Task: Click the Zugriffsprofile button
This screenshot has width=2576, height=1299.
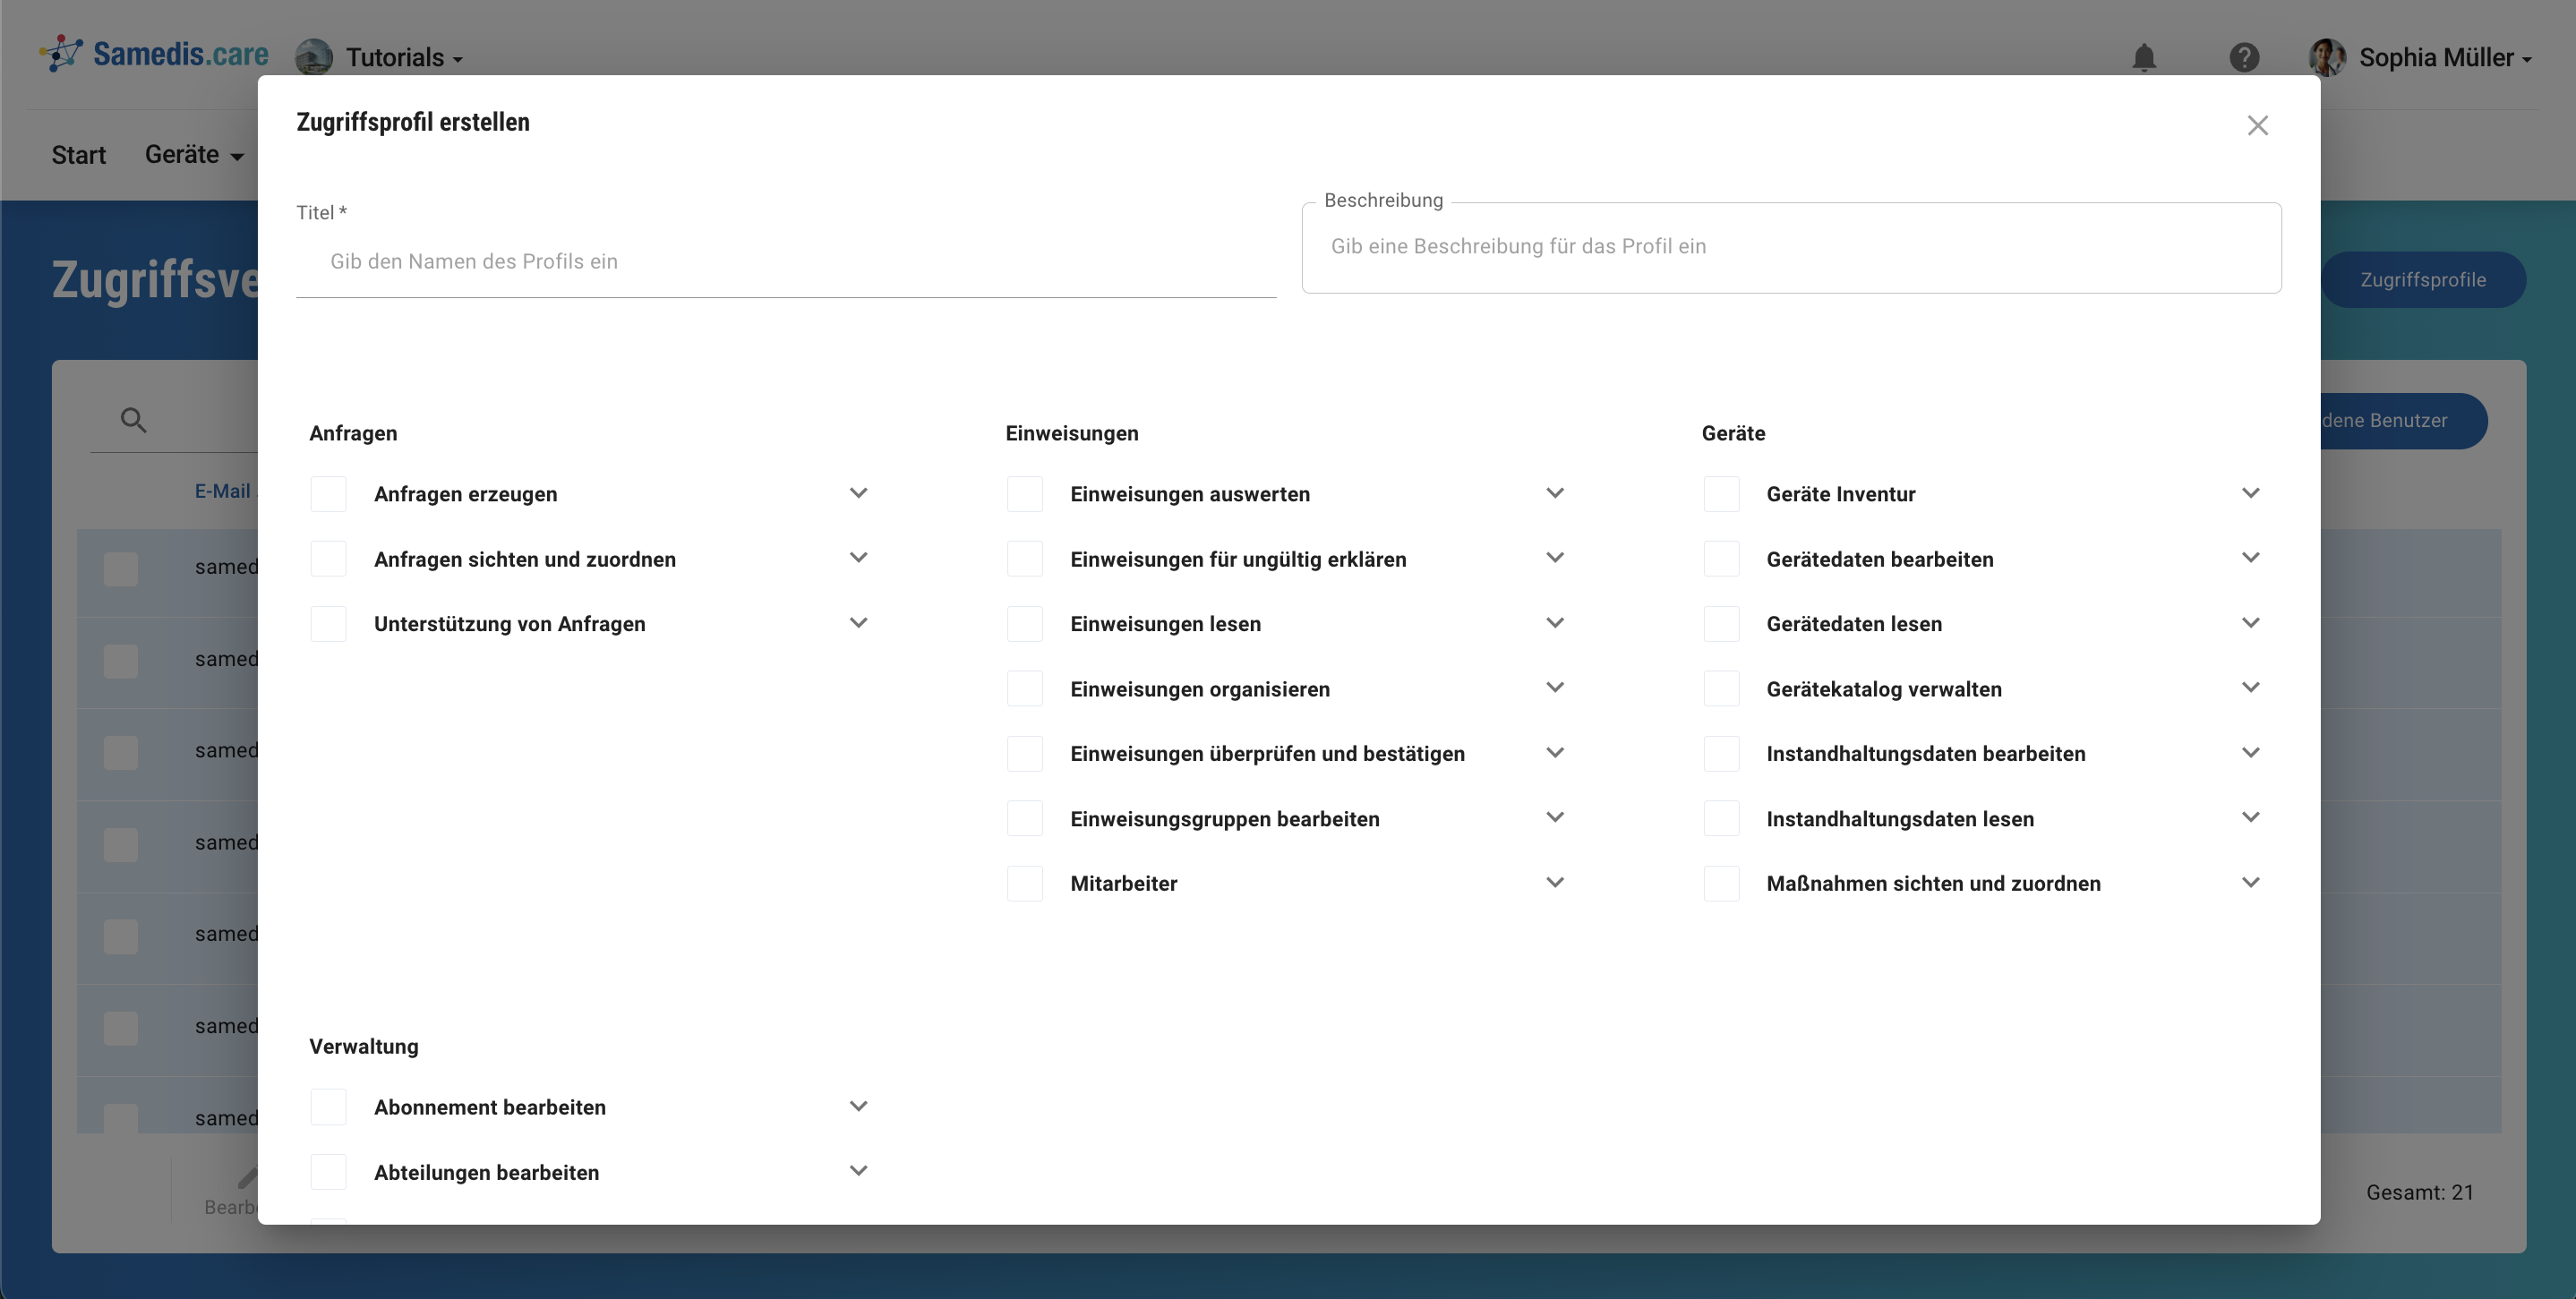Action: (x=2422, y=280)
